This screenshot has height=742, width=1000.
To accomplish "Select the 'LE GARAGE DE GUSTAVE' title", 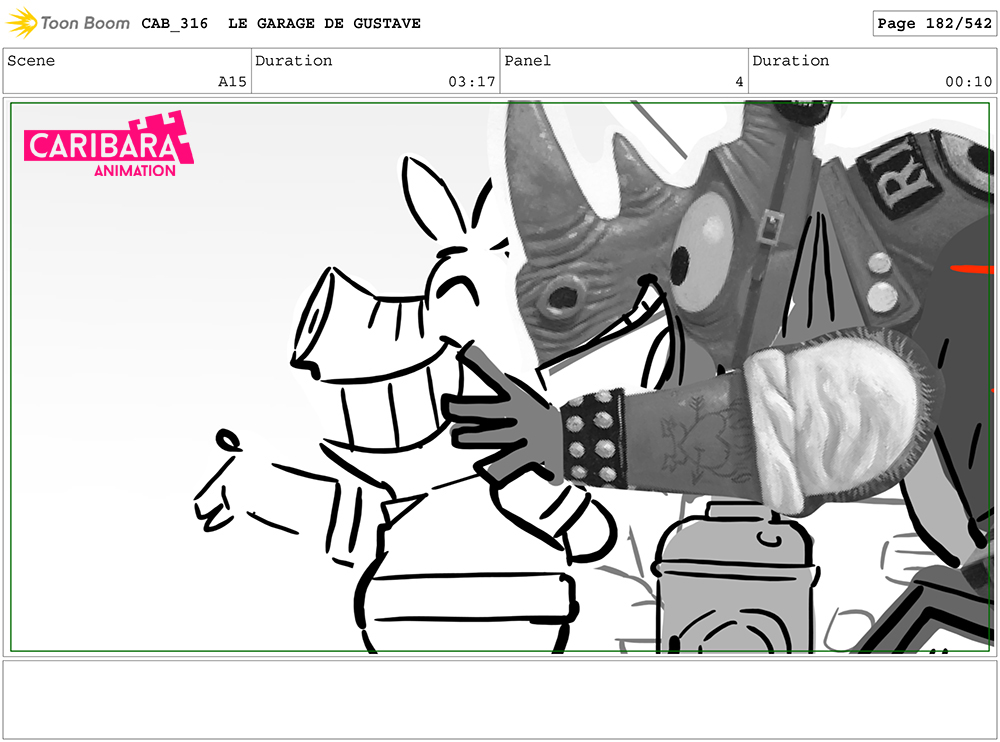I will 324,24.
